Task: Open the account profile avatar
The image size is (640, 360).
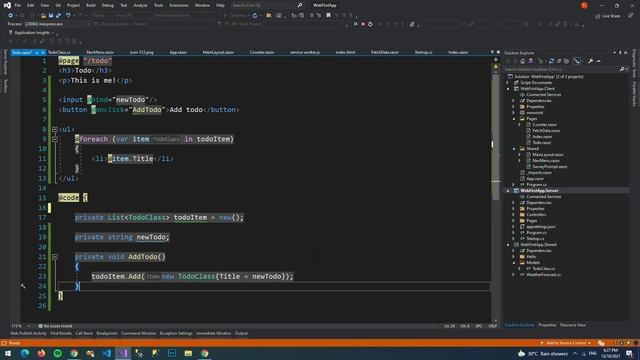Action: (x=584, y=5)
